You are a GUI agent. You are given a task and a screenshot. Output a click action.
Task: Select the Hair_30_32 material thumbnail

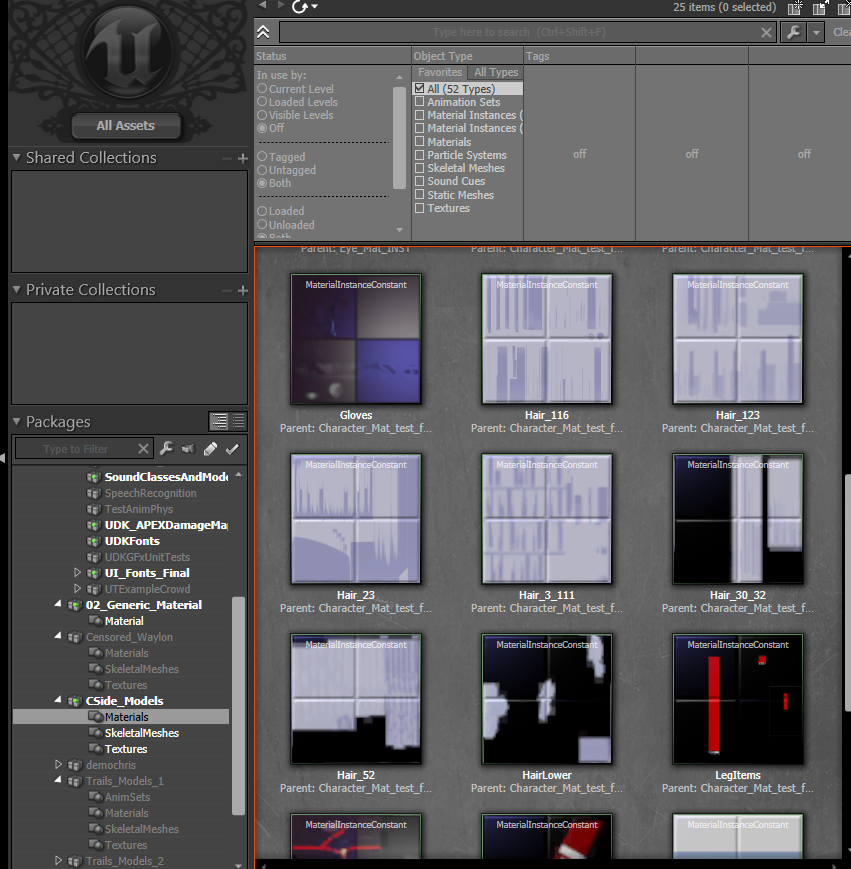tap(738, 519)
